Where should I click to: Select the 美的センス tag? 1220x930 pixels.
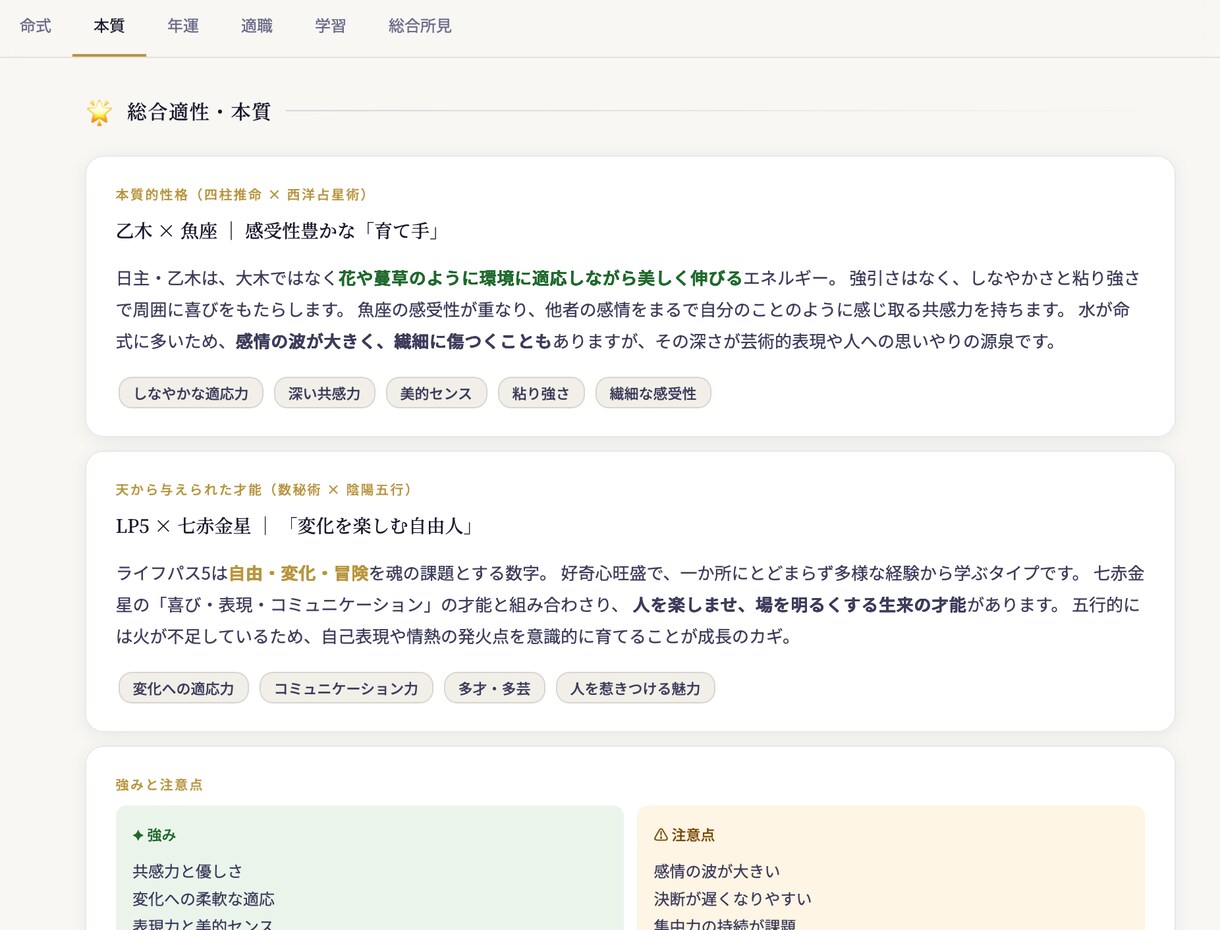(x=436, y=393)
